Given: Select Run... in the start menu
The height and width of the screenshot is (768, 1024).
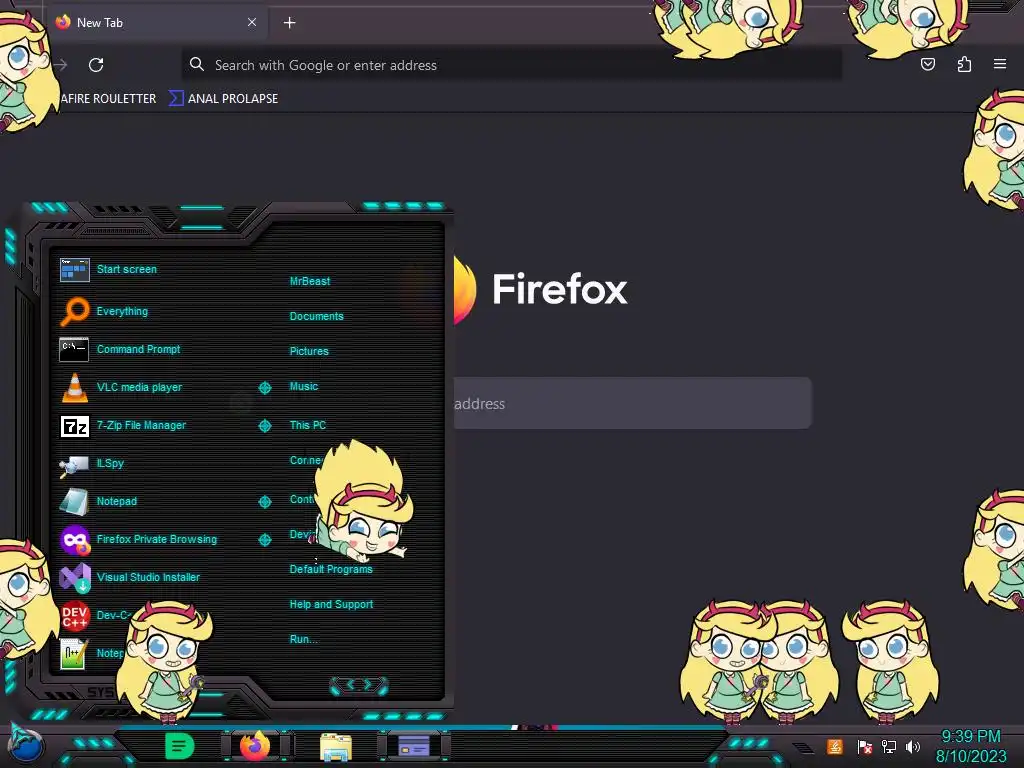Looking at the screenshot, I should coord(304,639).
